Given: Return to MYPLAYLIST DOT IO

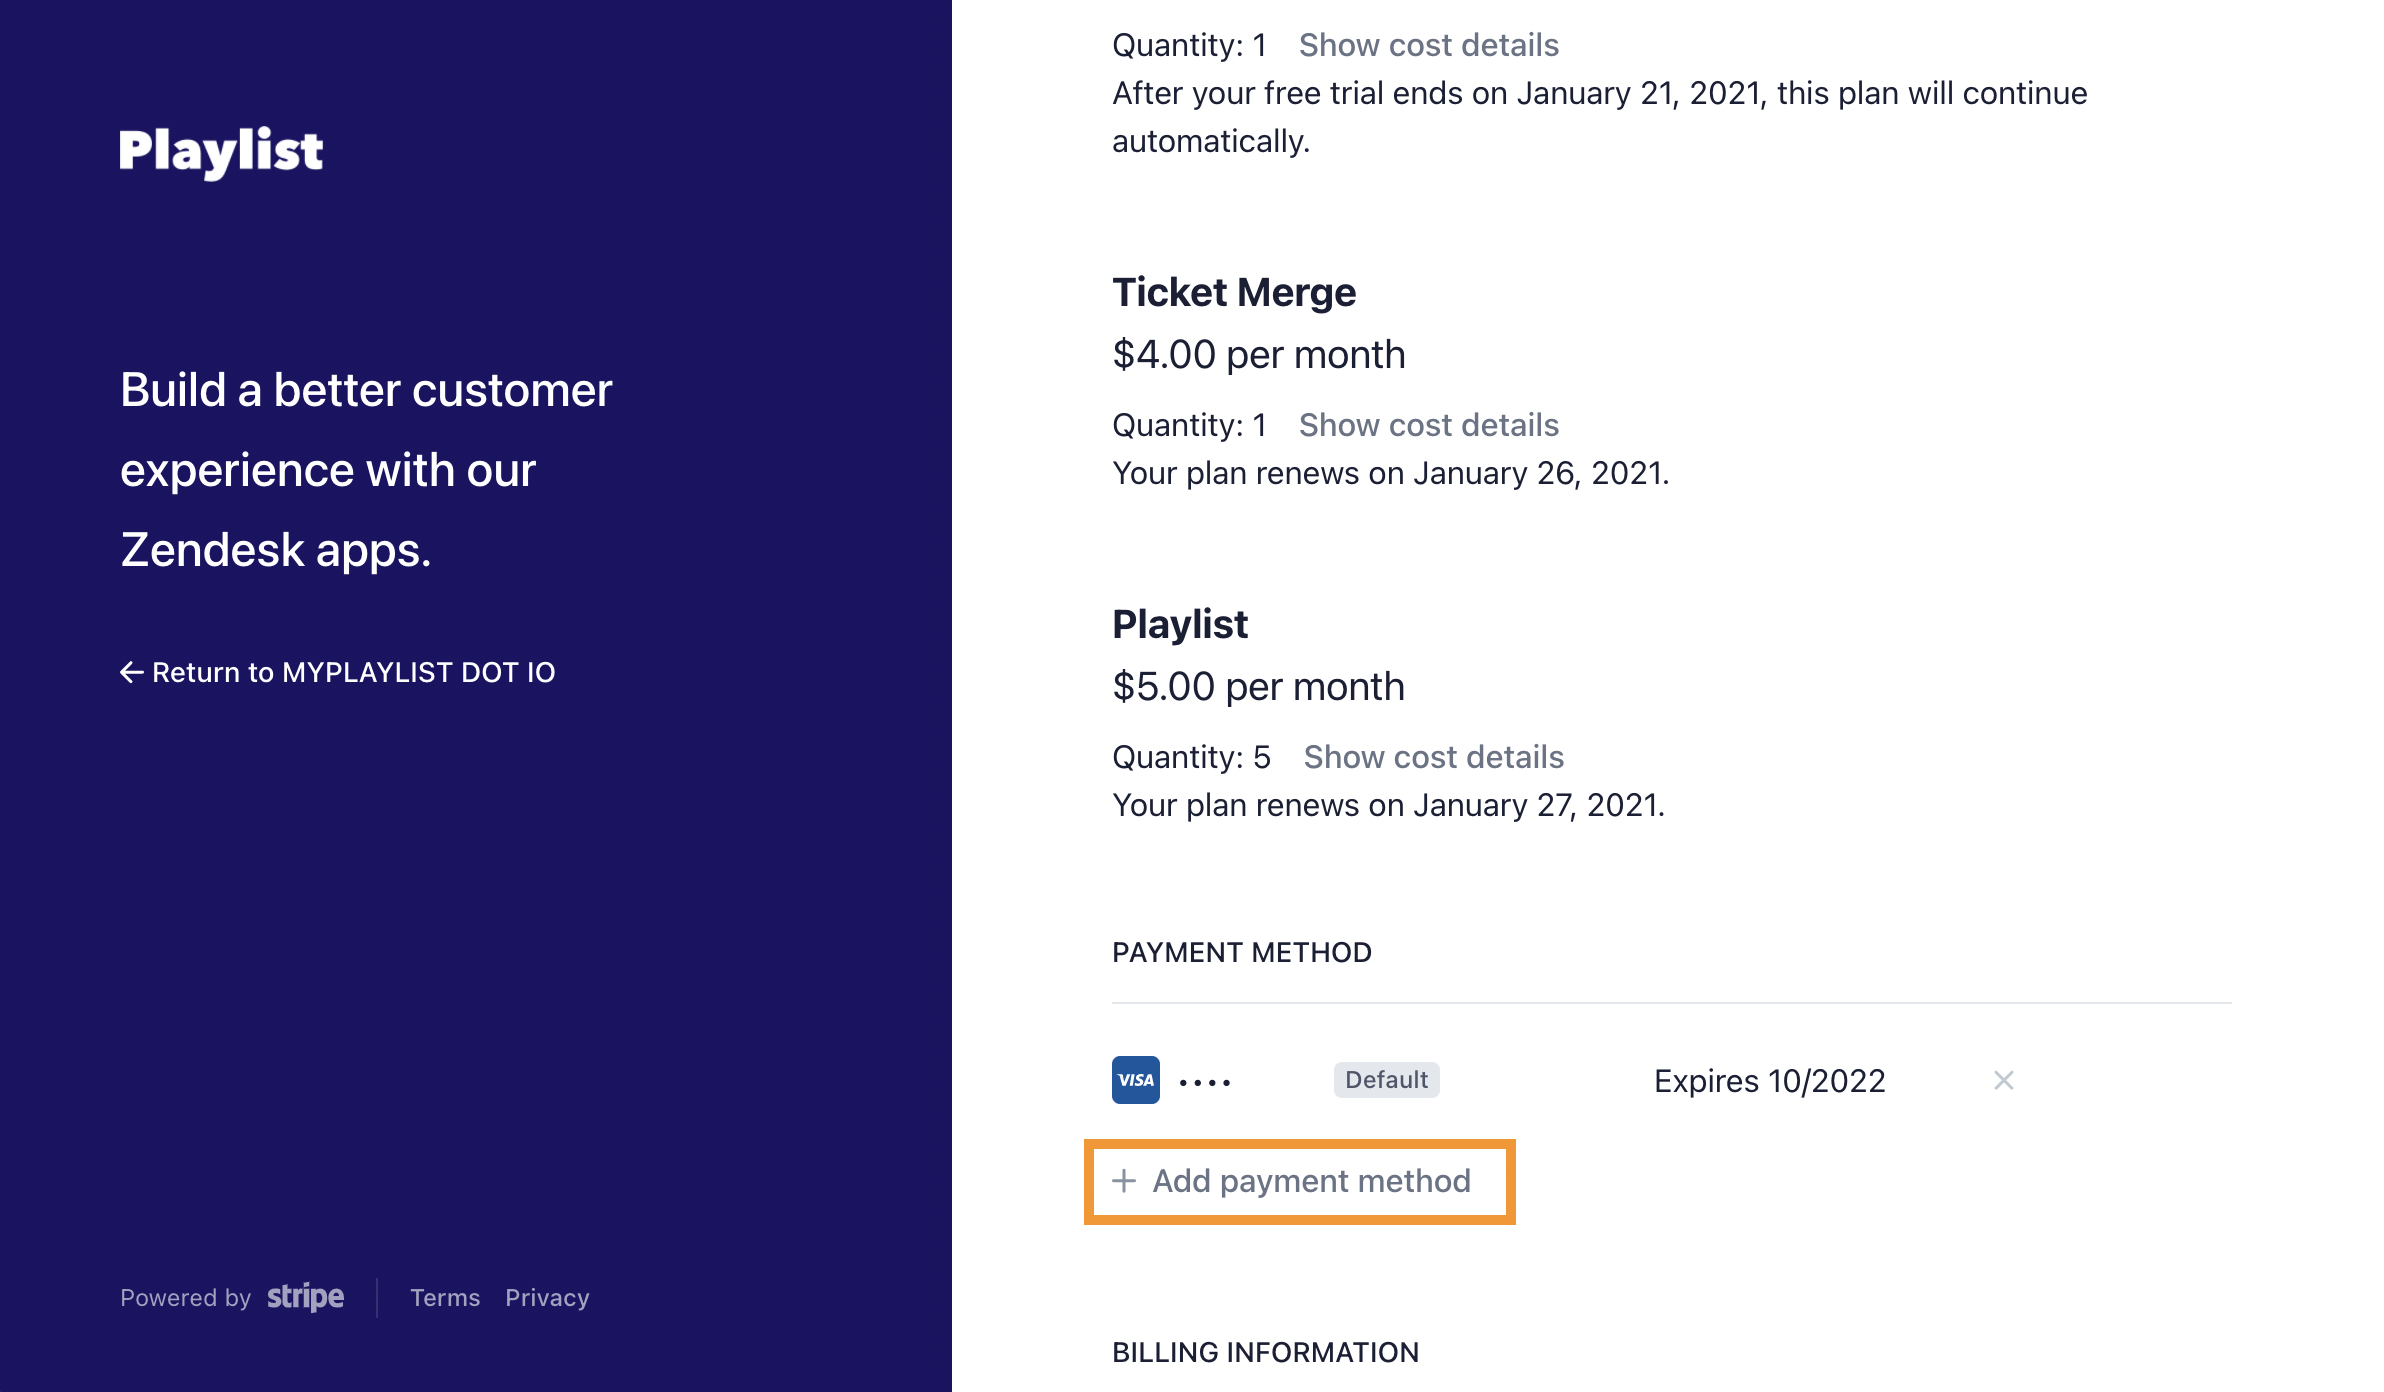Looking at the screenshot, I should [x=337, y=673].
